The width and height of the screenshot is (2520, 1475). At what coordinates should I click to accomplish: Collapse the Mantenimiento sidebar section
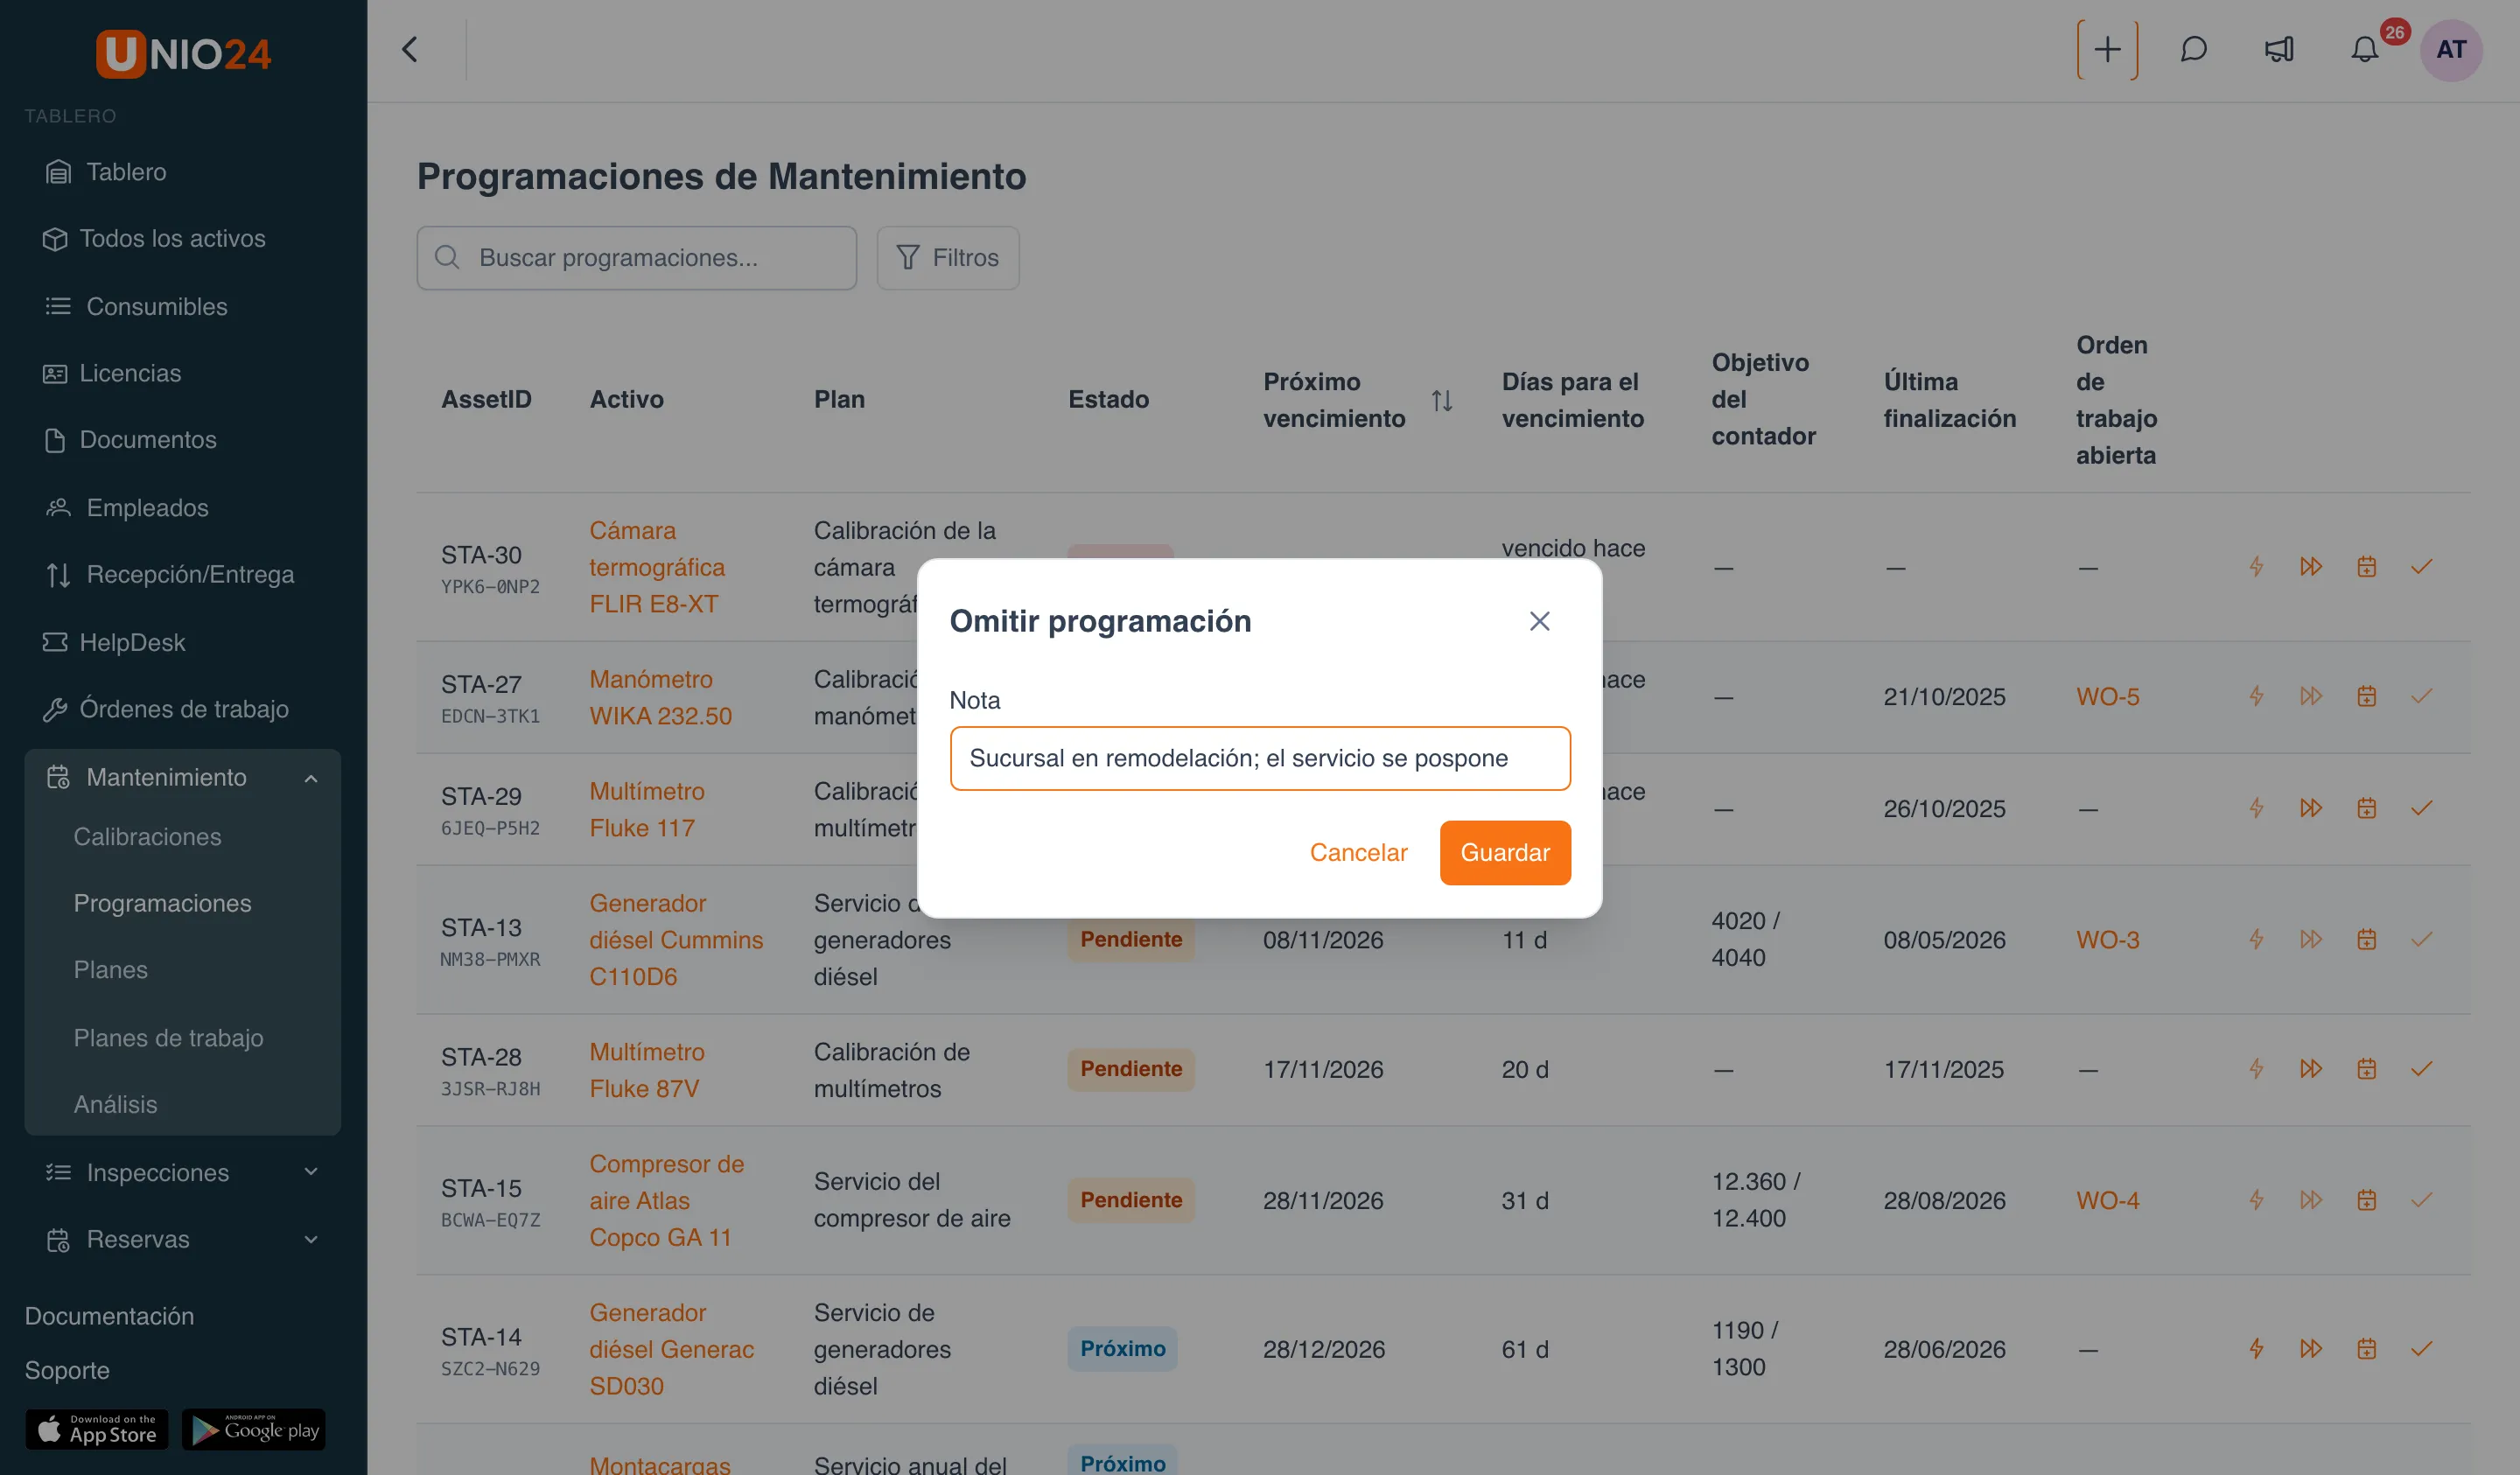pos(311,778)
